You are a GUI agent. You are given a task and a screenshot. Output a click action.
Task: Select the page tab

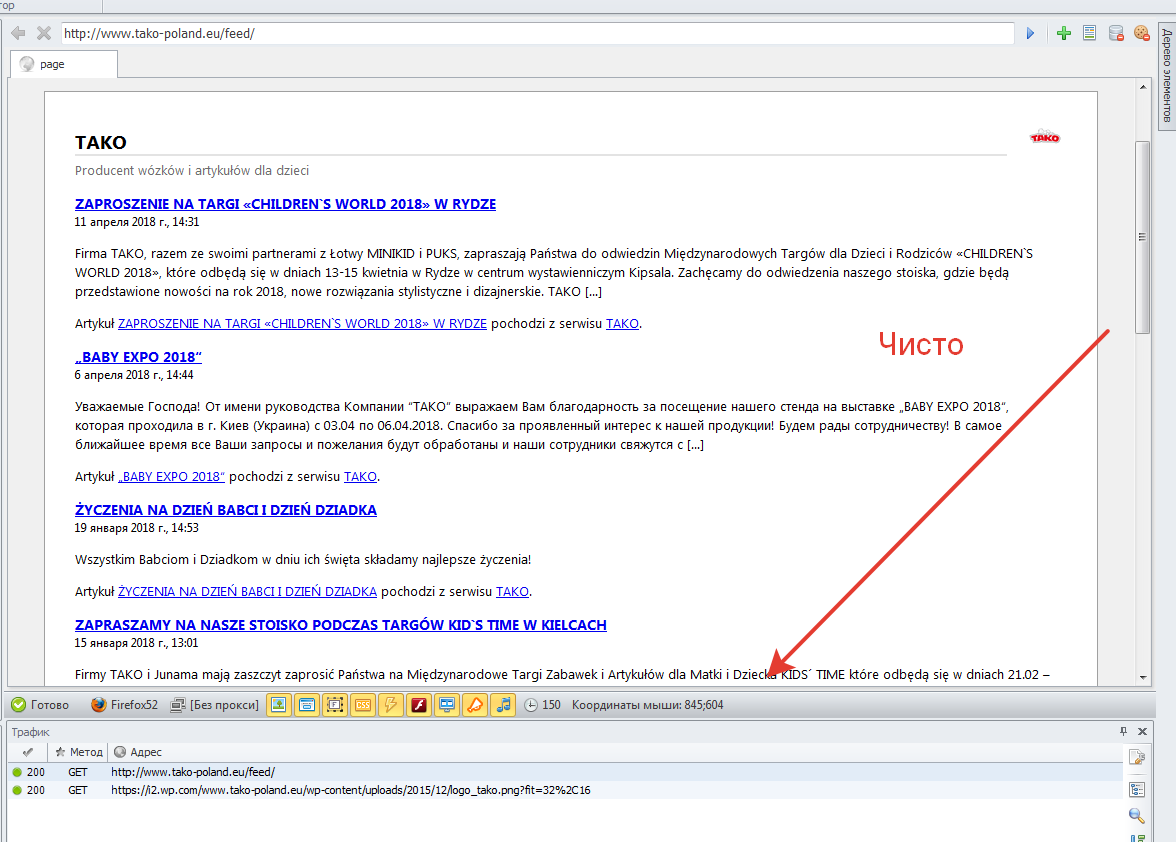64,64
